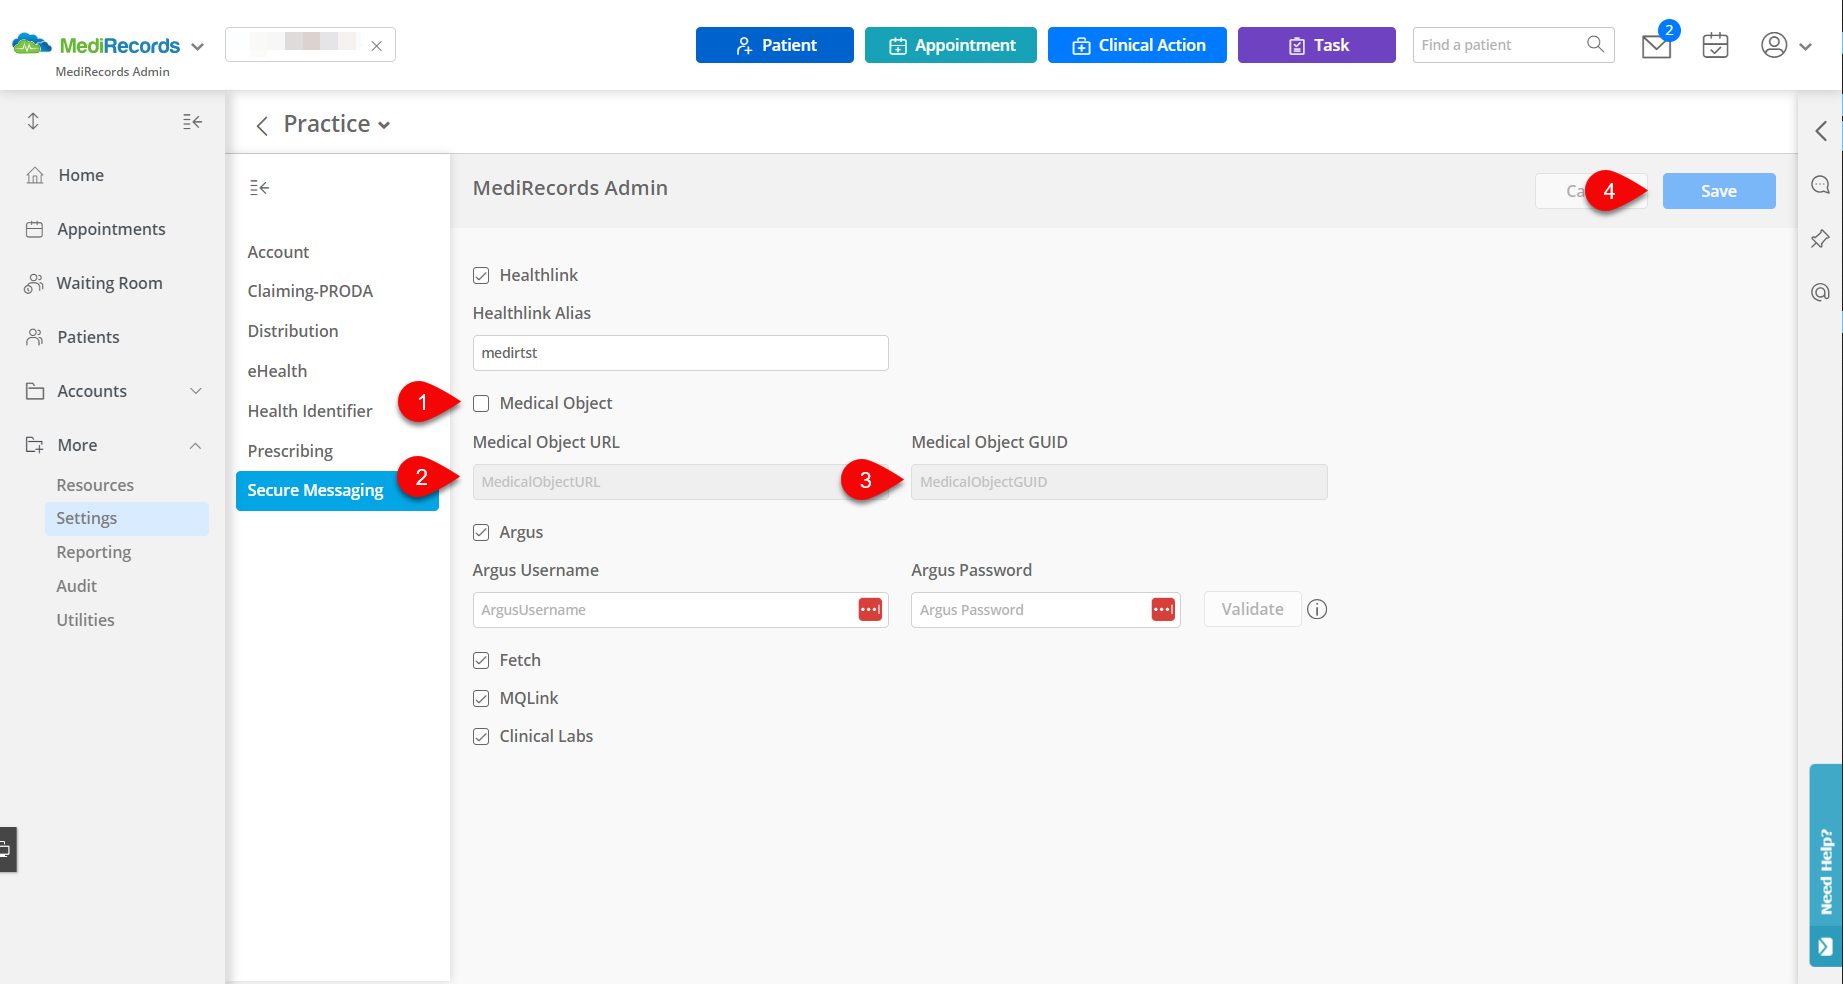Viewport: 1843px width, 984px height.
Task: Expand the Practice heading dropdown
Action: pos(384,125)
